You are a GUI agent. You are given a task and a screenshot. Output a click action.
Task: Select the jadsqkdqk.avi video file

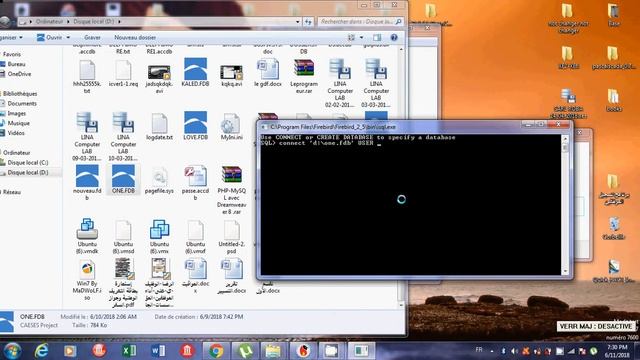coord(159,79)
